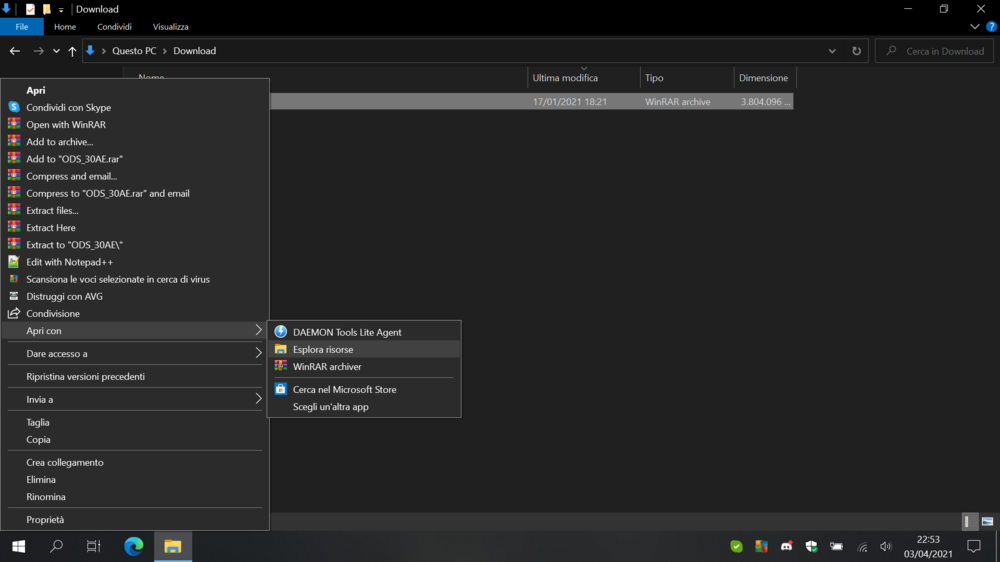Image resolution: width=1000 pixels, height=562 pixels.
Task: Click the chevron before Questo PC in path
Action: click(103, 51)
